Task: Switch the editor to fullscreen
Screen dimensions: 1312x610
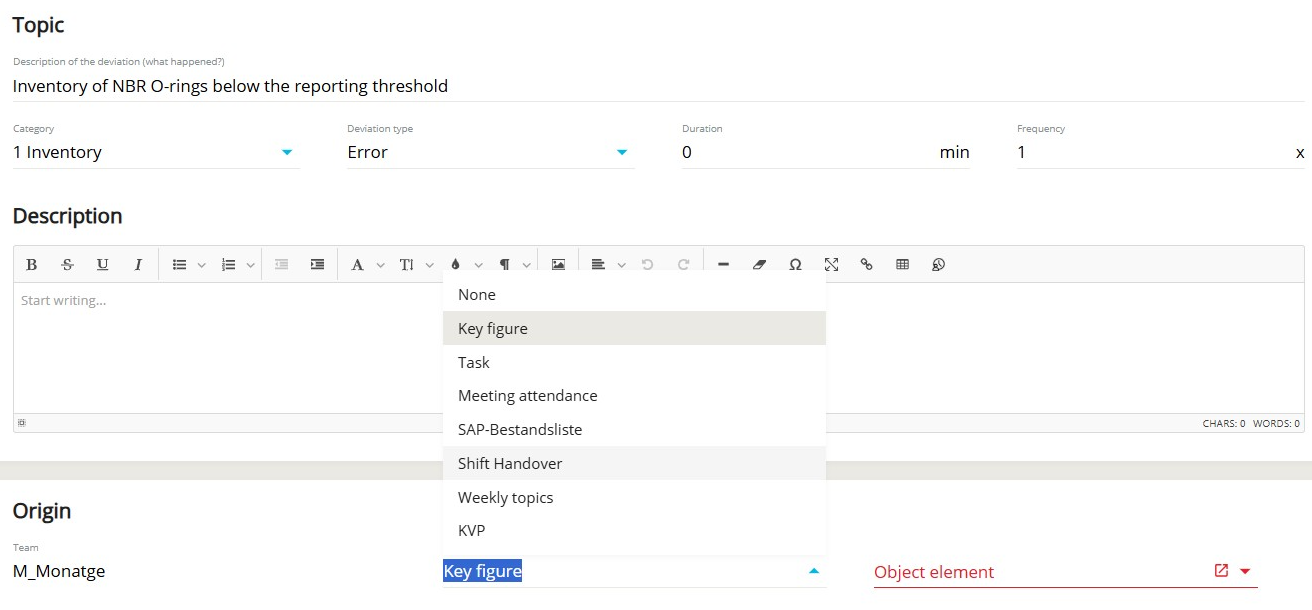Action: tap(831, 265)
